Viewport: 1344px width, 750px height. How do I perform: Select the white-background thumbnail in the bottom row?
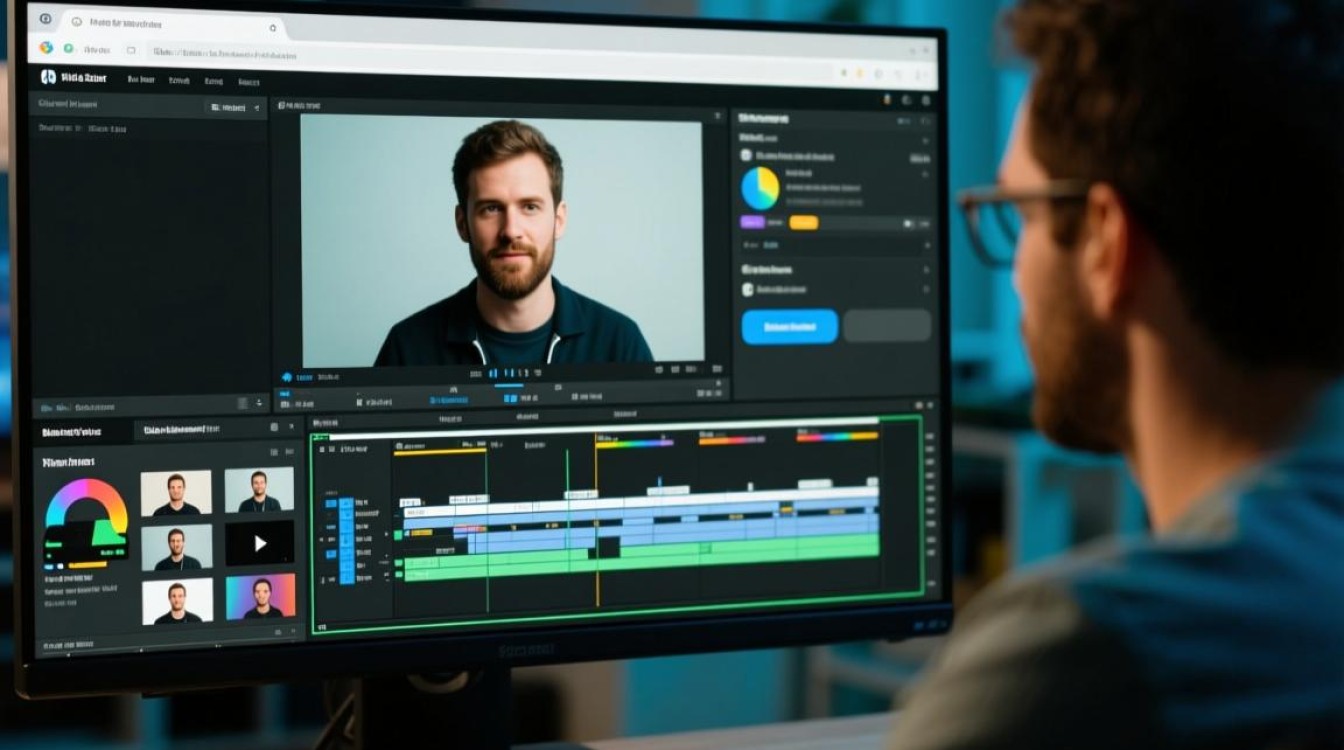pyautogui.click(x=177, y=601)
